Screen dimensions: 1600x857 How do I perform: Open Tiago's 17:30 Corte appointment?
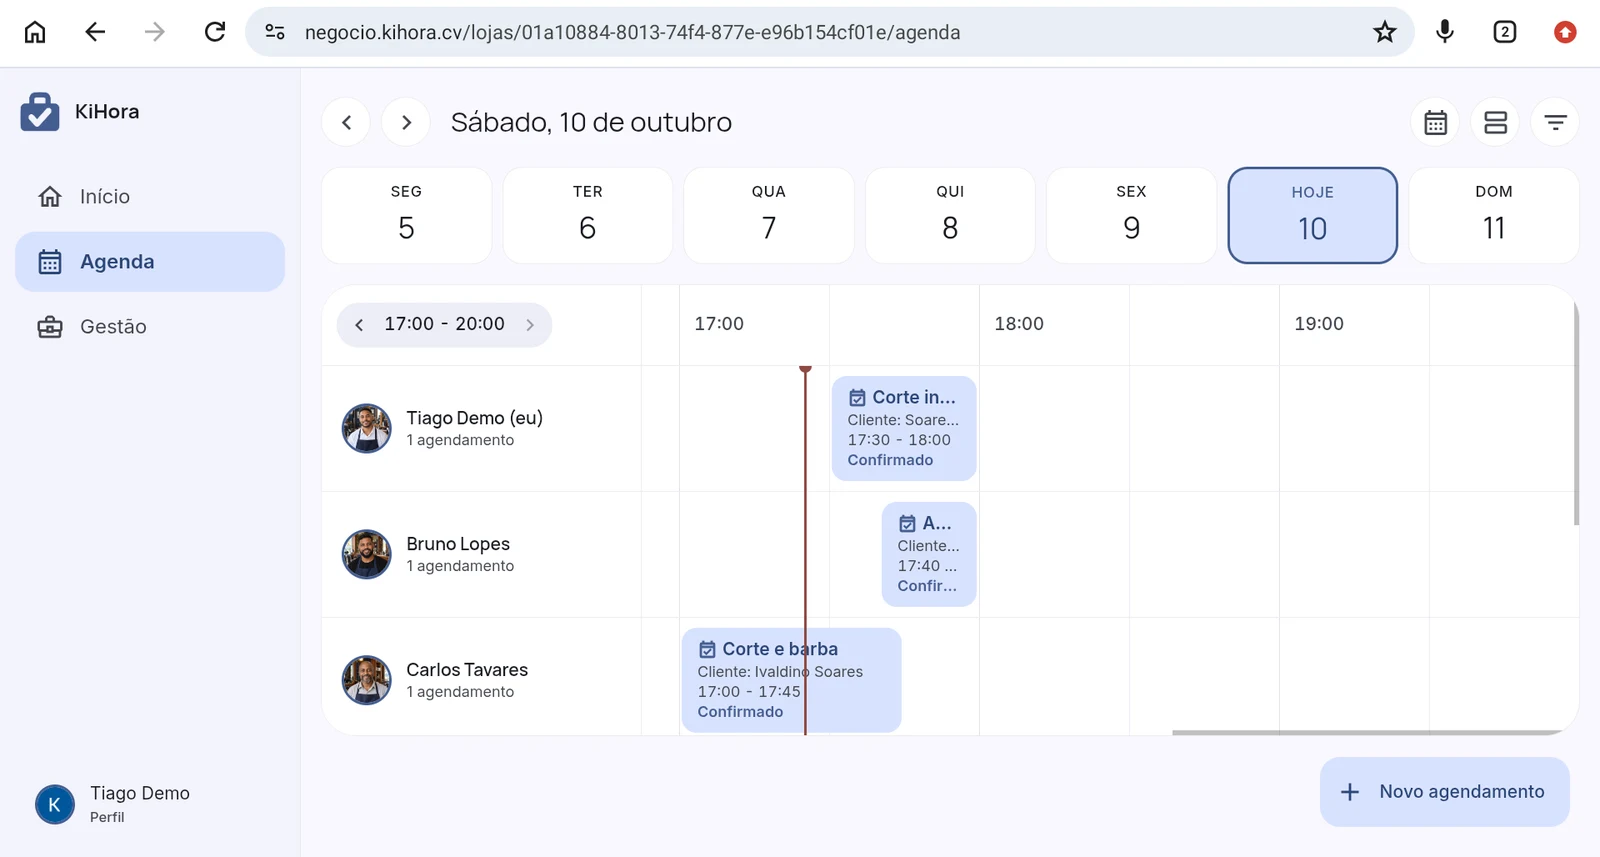click(x=904, y=428)
